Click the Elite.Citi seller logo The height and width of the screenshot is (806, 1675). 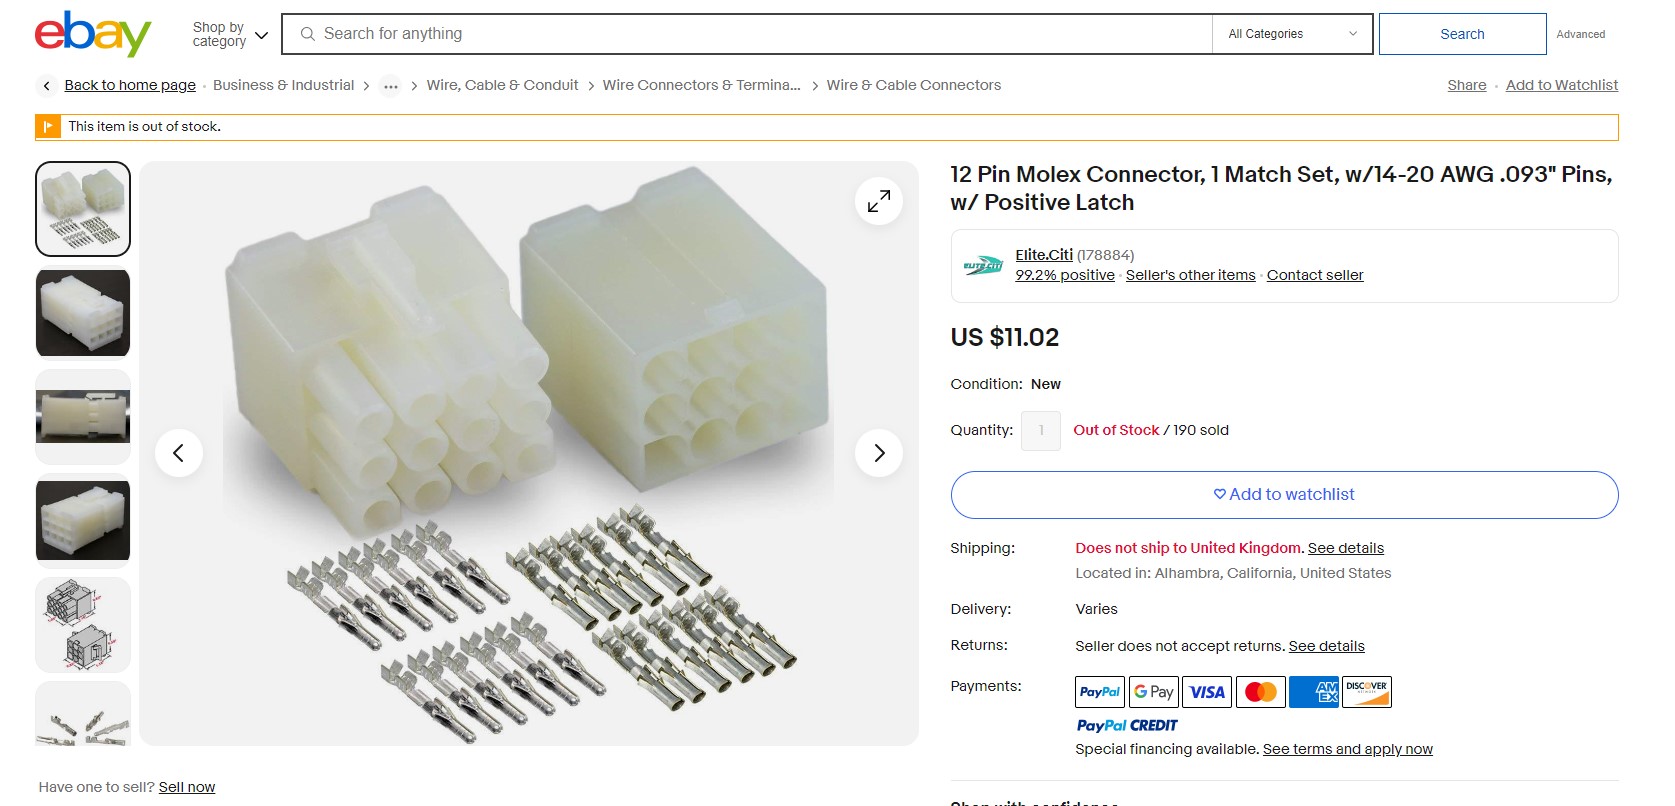click(x=982, y=266)
